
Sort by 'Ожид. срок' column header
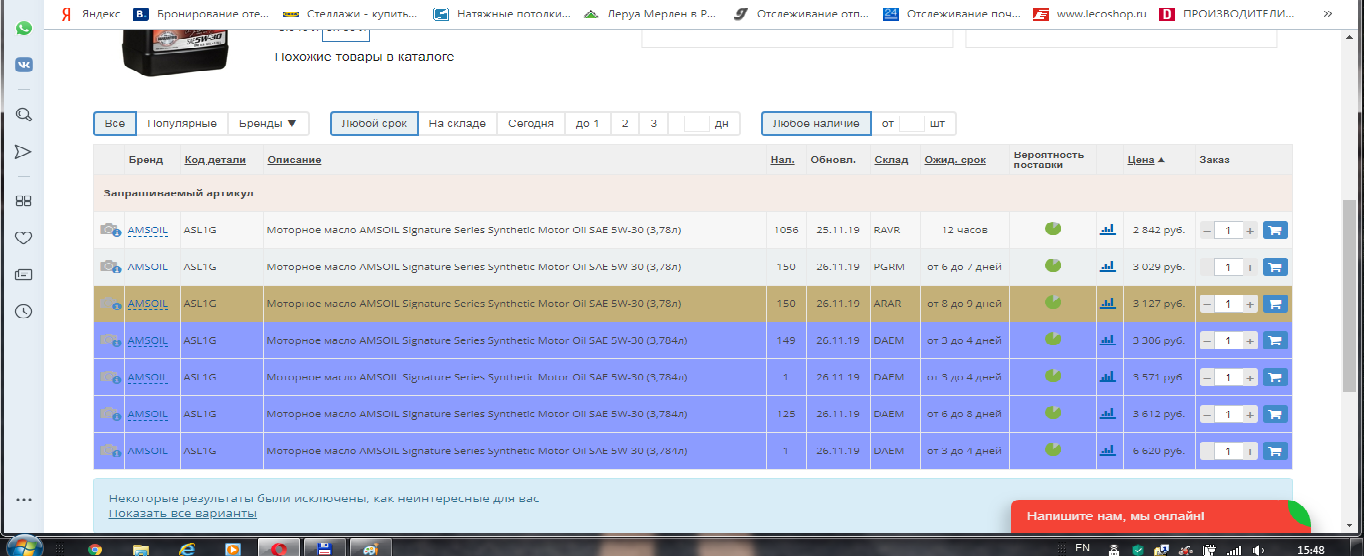pos(955,160)
